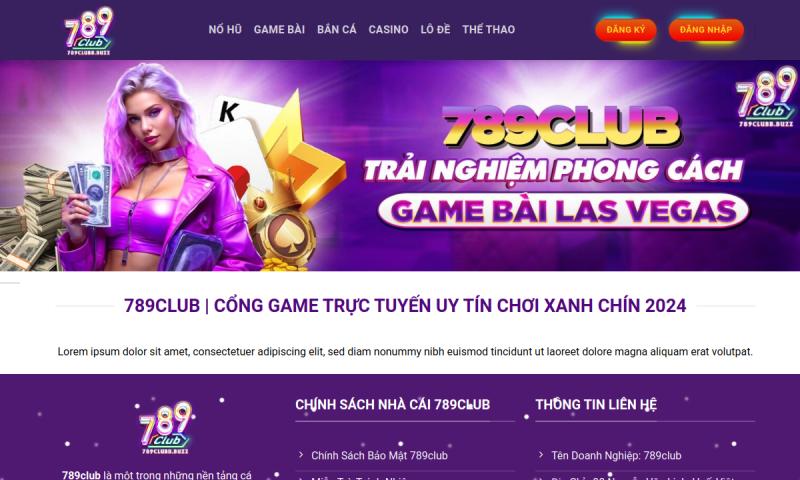Open the LÔ ĐỀ navigation link
Image resolution: width=800 pixels, height=480 pixels.
pyautogui.click(x=435, y=30)
